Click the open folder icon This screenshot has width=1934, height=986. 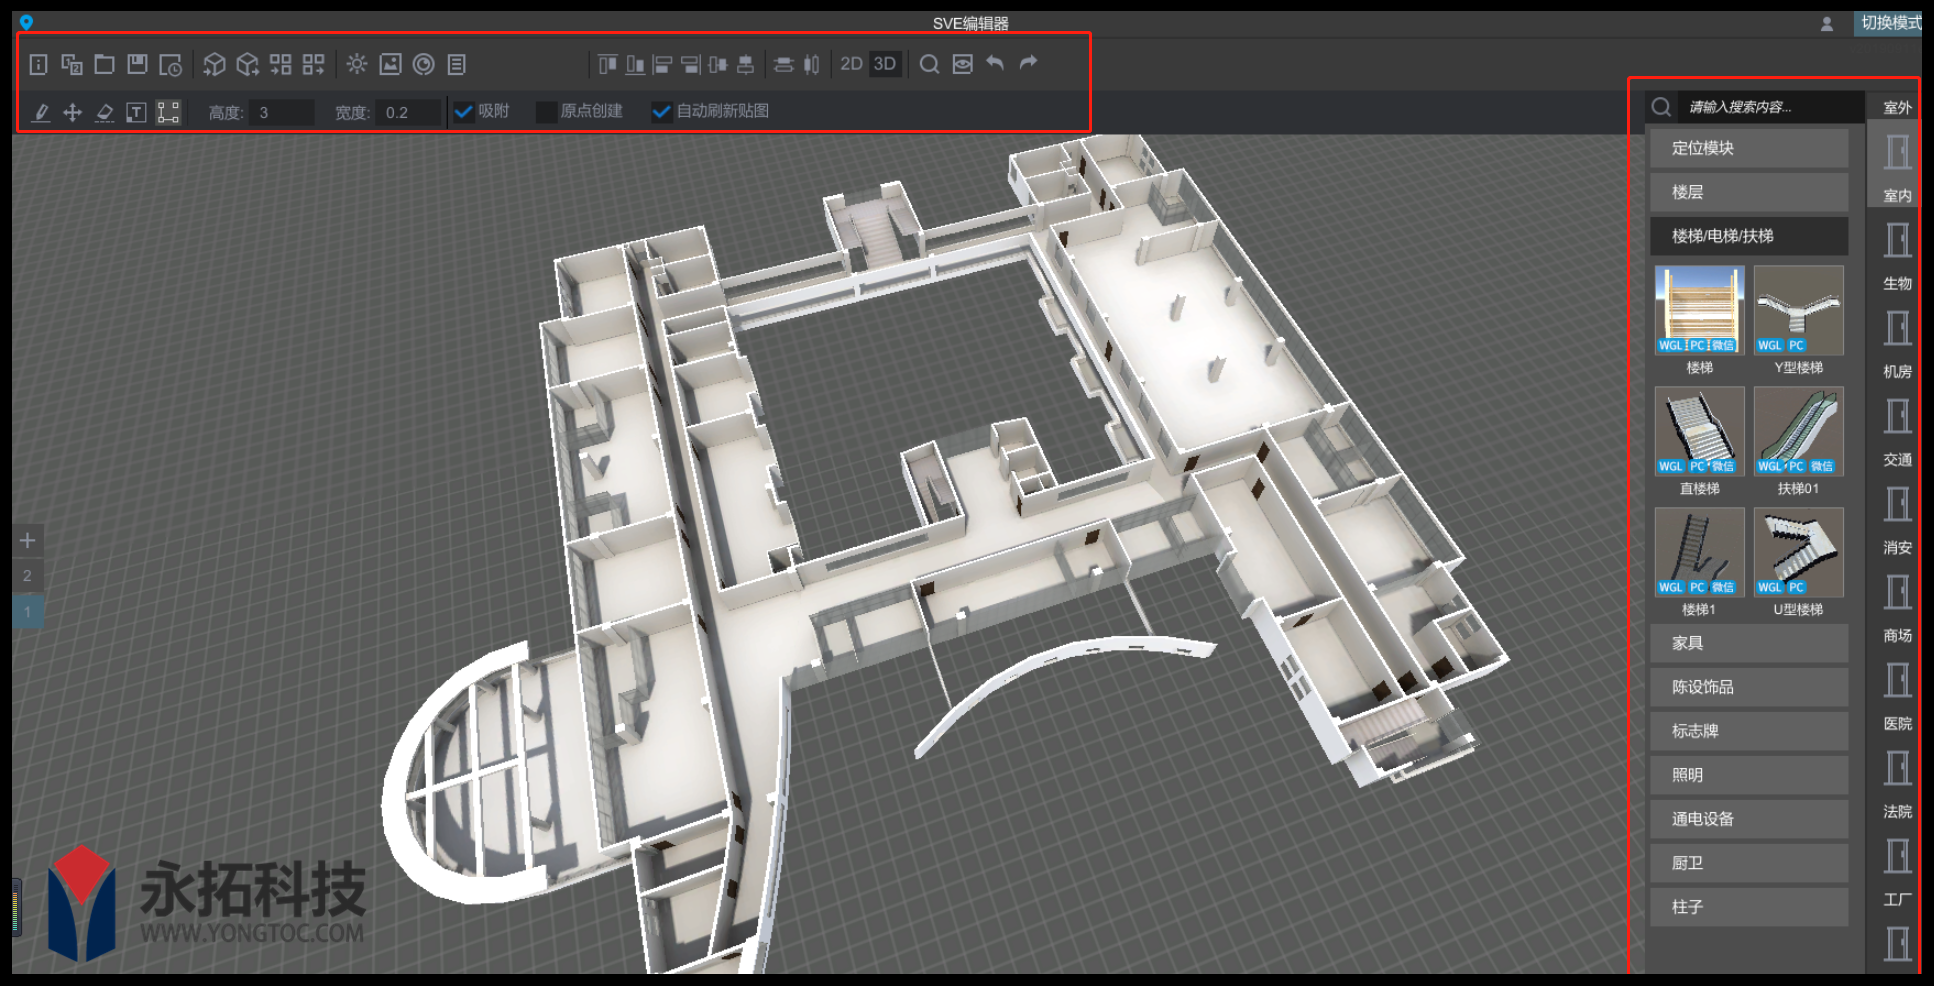[104, 64]
